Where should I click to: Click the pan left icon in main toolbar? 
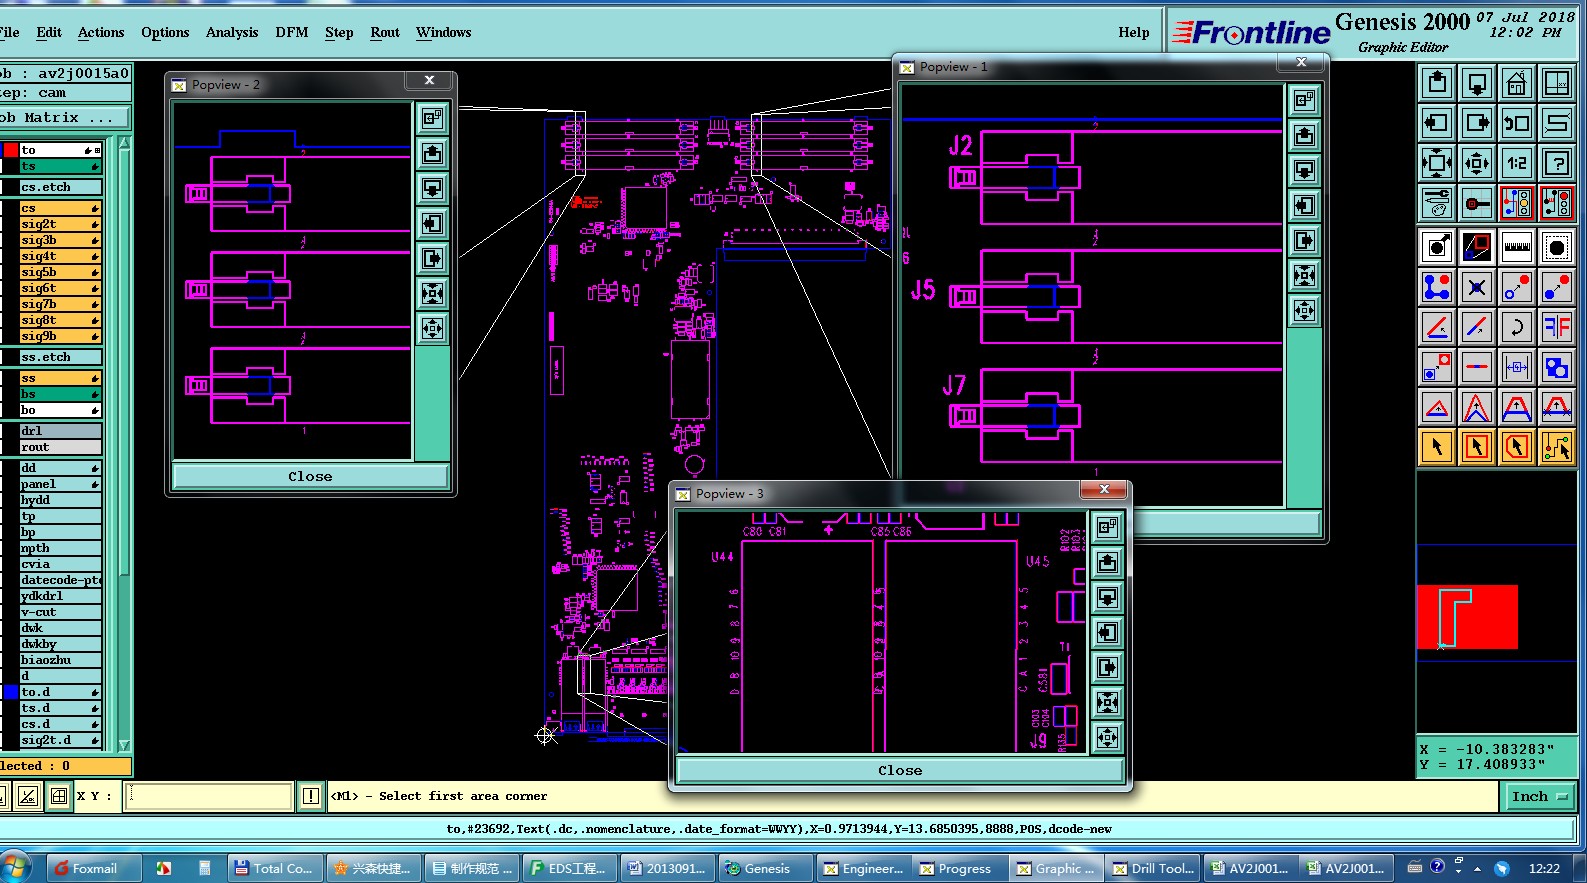(x=1437, y=123)
